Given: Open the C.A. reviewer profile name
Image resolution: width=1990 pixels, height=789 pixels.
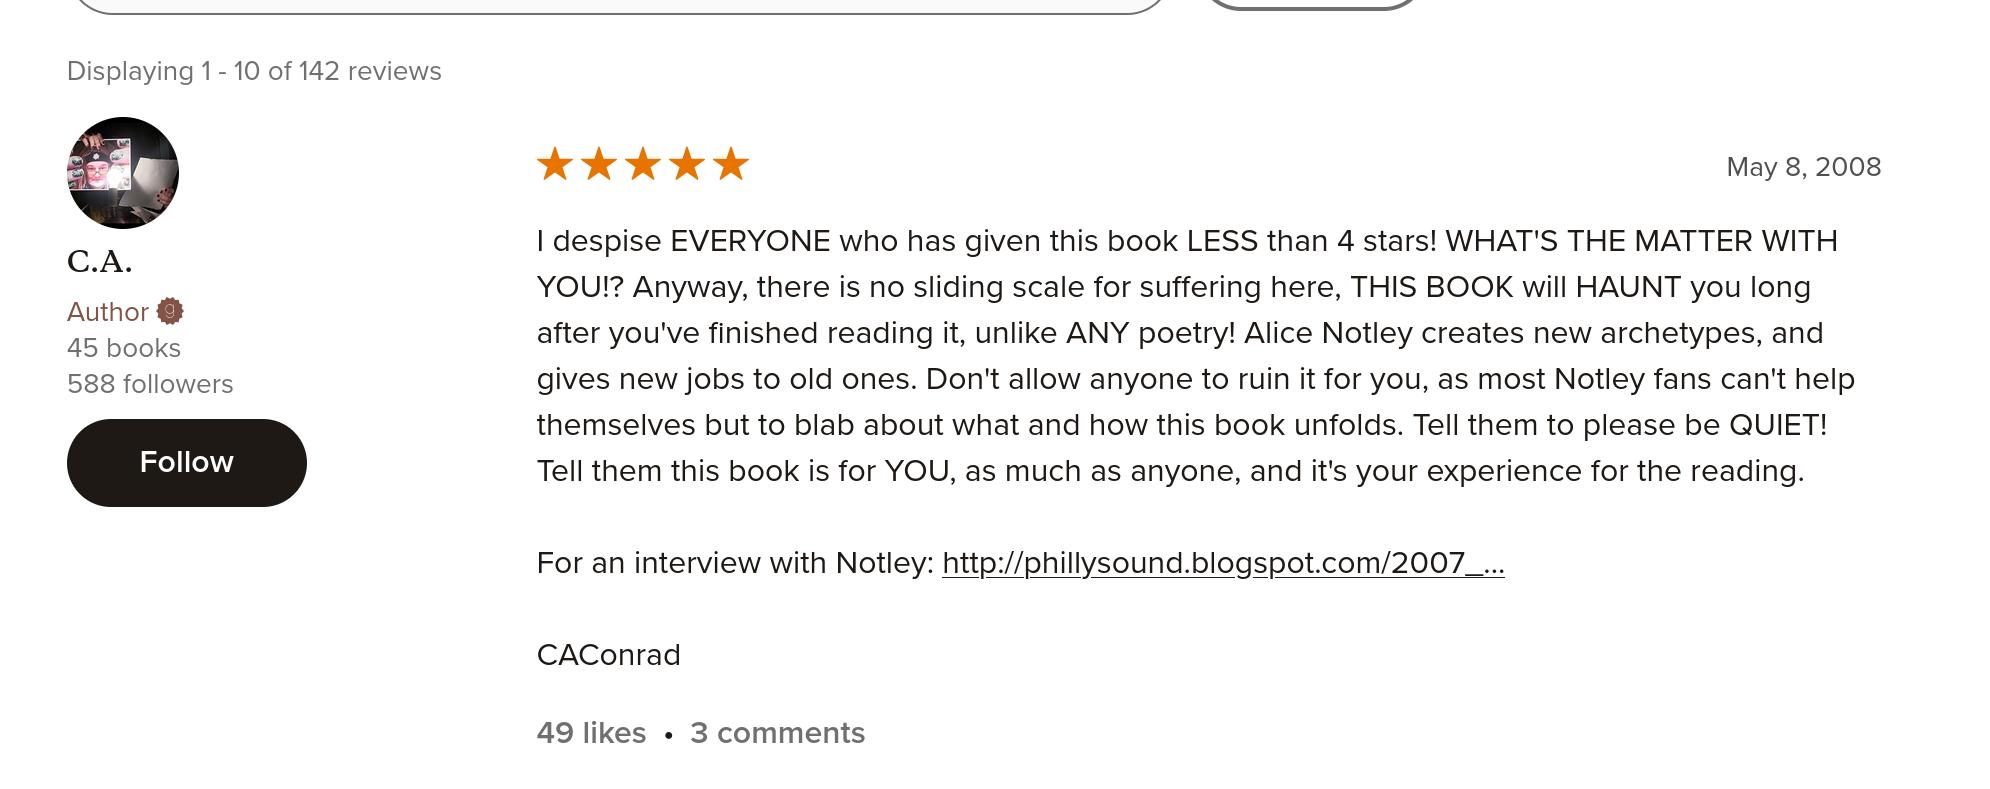Looking at the screenshot, I should pyautogui.click(x=100, y=261).
